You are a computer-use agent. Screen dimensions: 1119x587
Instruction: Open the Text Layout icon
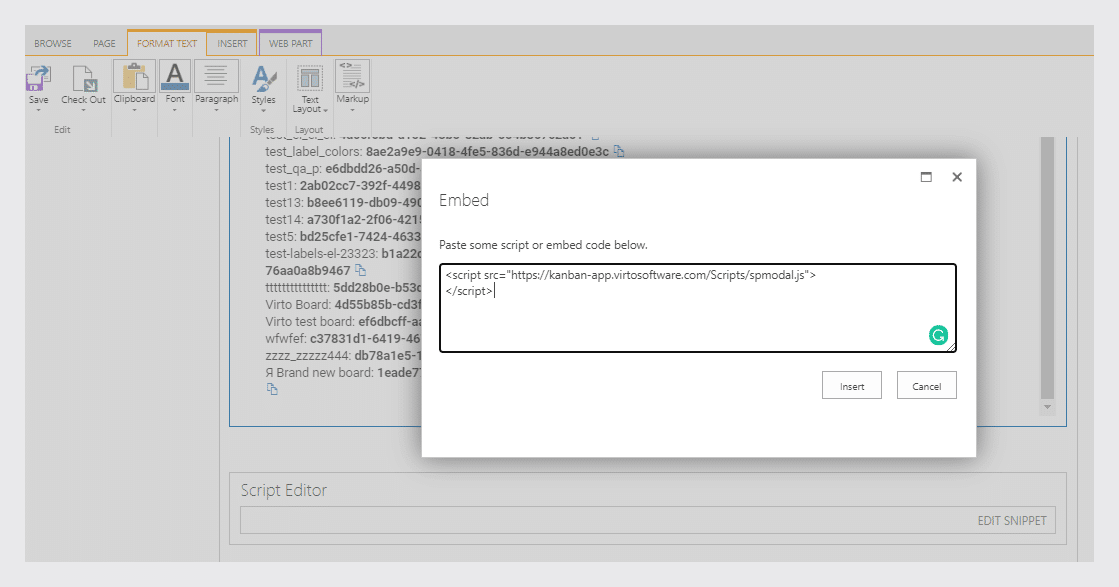(310, 78)
